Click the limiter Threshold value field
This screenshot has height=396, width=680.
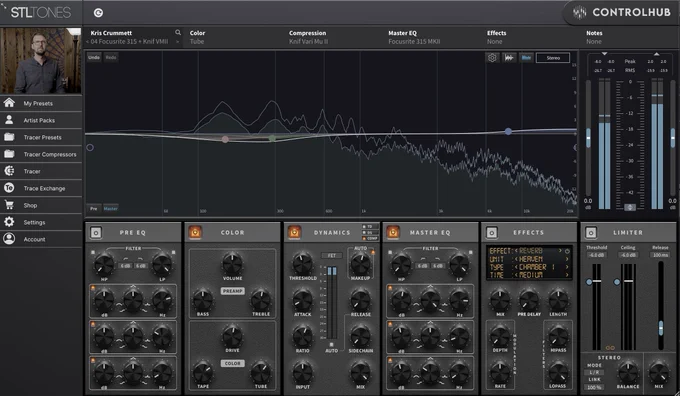[597, 255]
